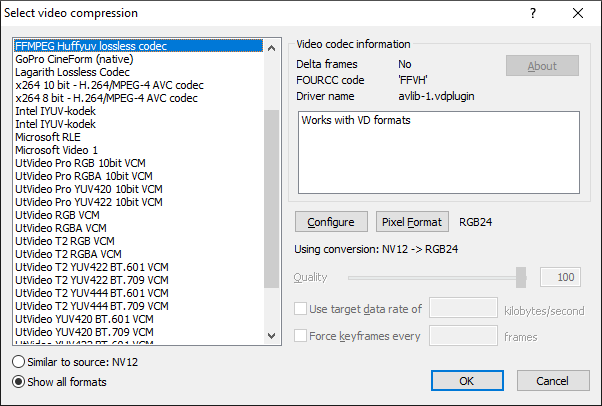Toggle Force keyframes every checkbox

pos(301,336)
